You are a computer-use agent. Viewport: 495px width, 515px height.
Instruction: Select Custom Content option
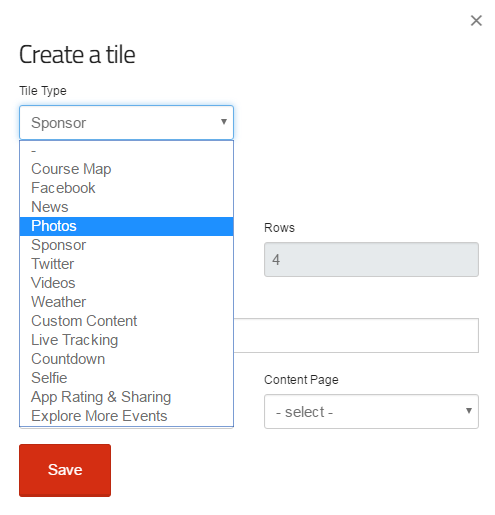tap(126, 321)
